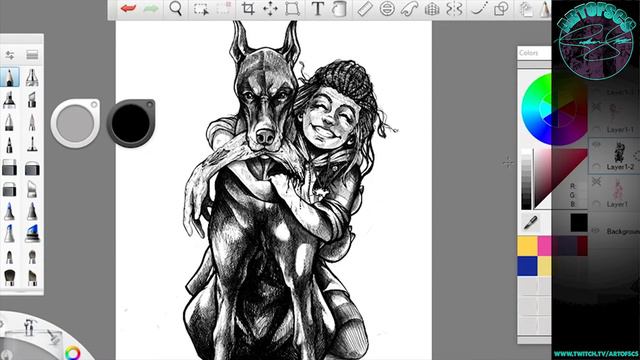640x360 pixels.
Task: Select the Layer1-2 layer thumbnail
Action: (x=620, y=153)
